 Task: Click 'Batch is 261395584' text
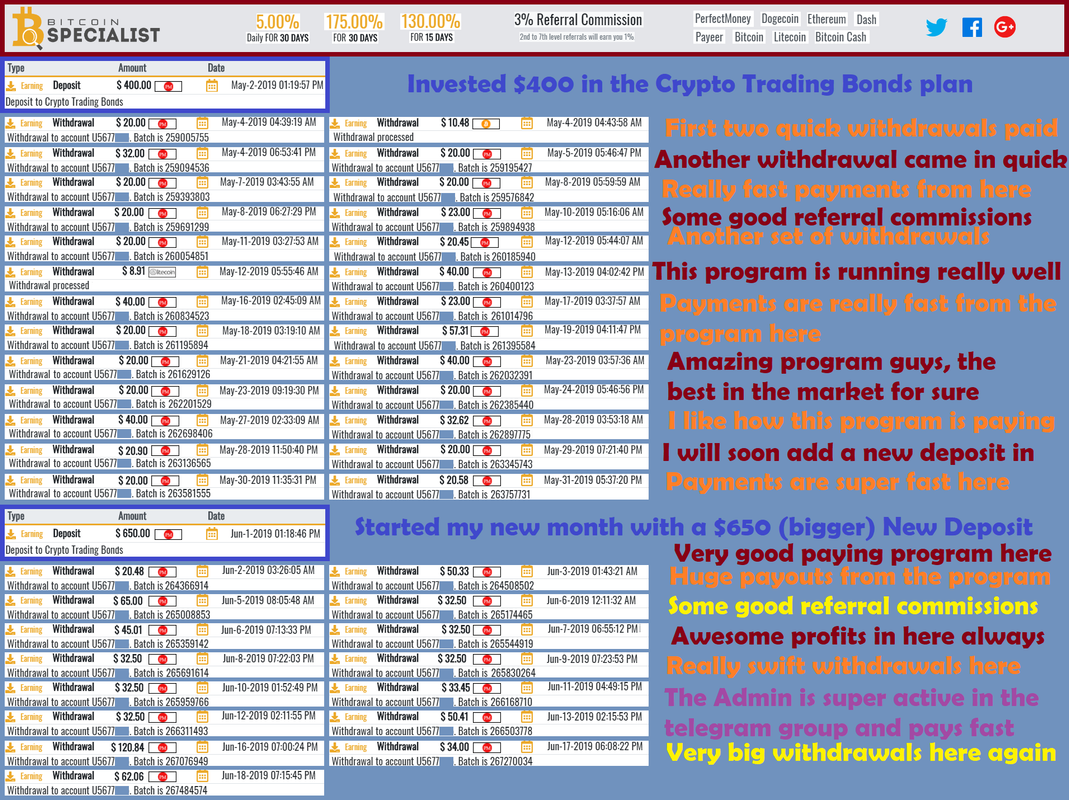pos(496,345)
